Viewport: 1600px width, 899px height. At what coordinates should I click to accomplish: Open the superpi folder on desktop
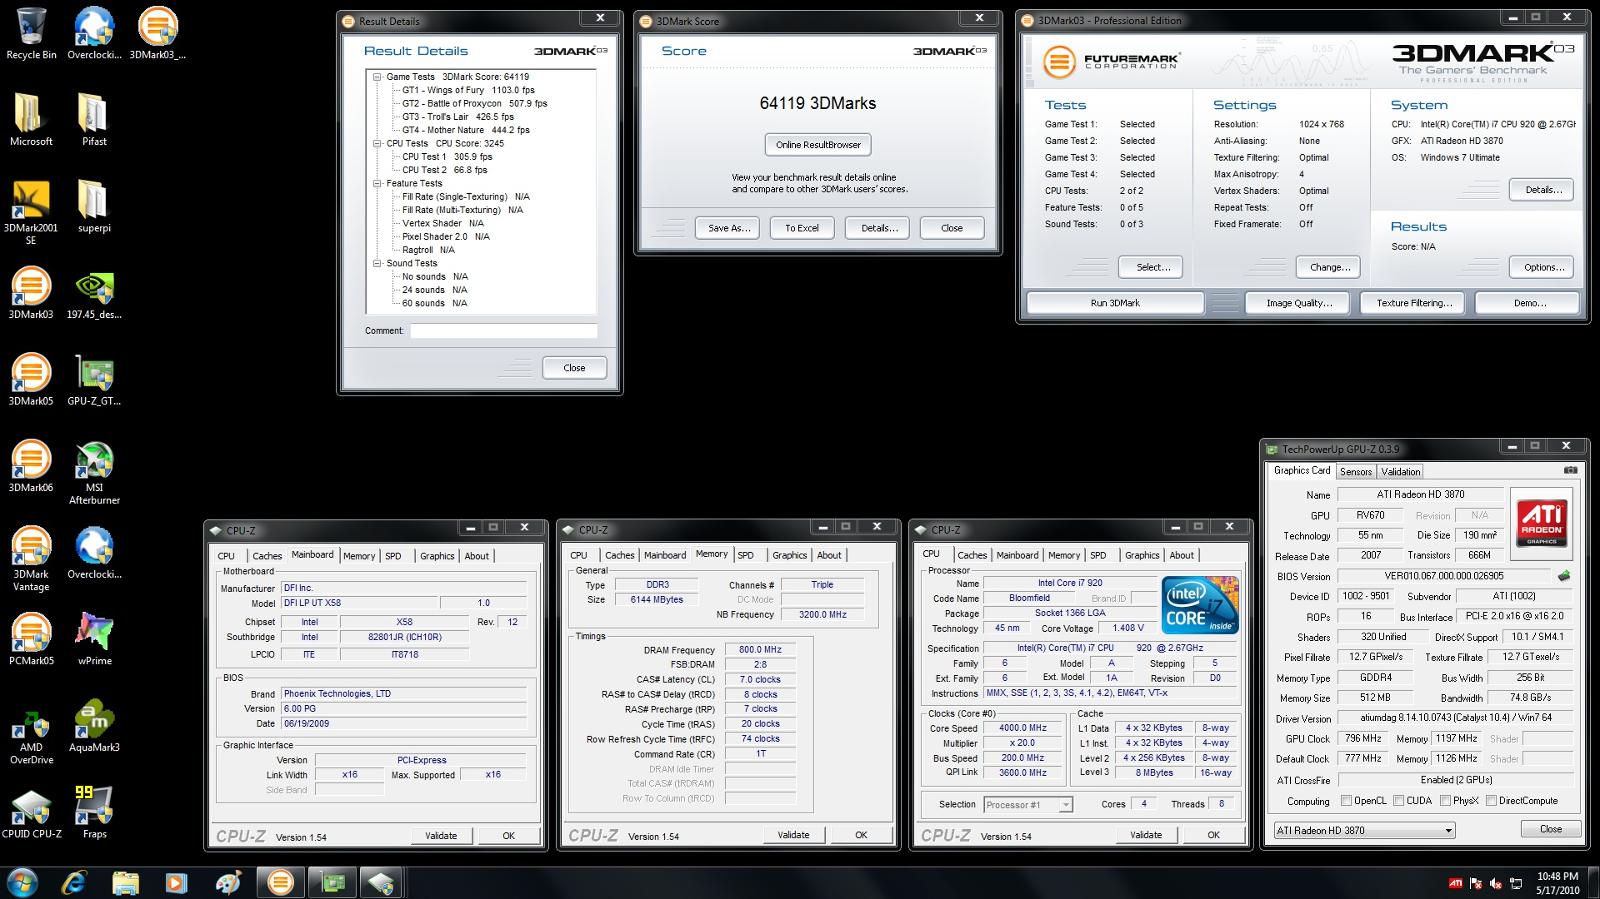point(94,206)
